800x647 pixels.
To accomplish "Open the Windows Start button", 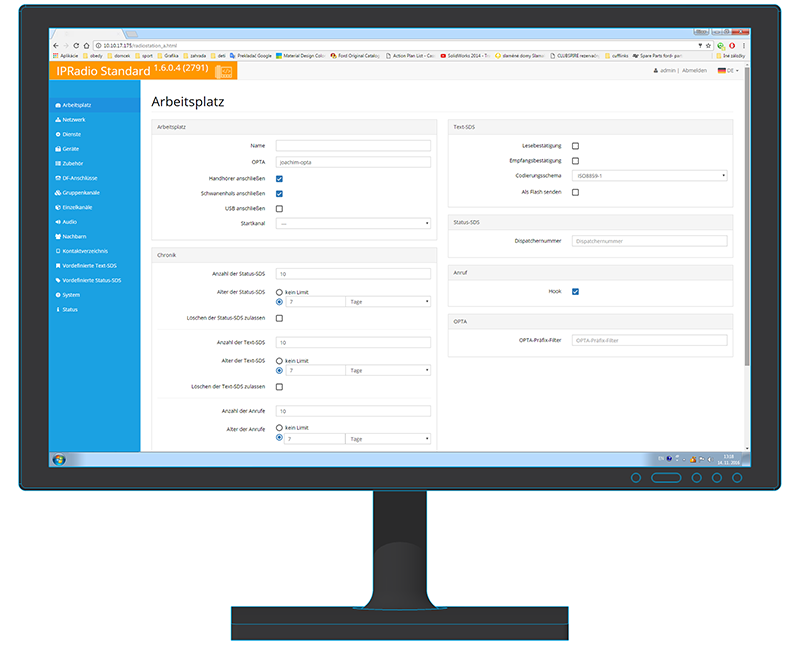I will [59, 460].
